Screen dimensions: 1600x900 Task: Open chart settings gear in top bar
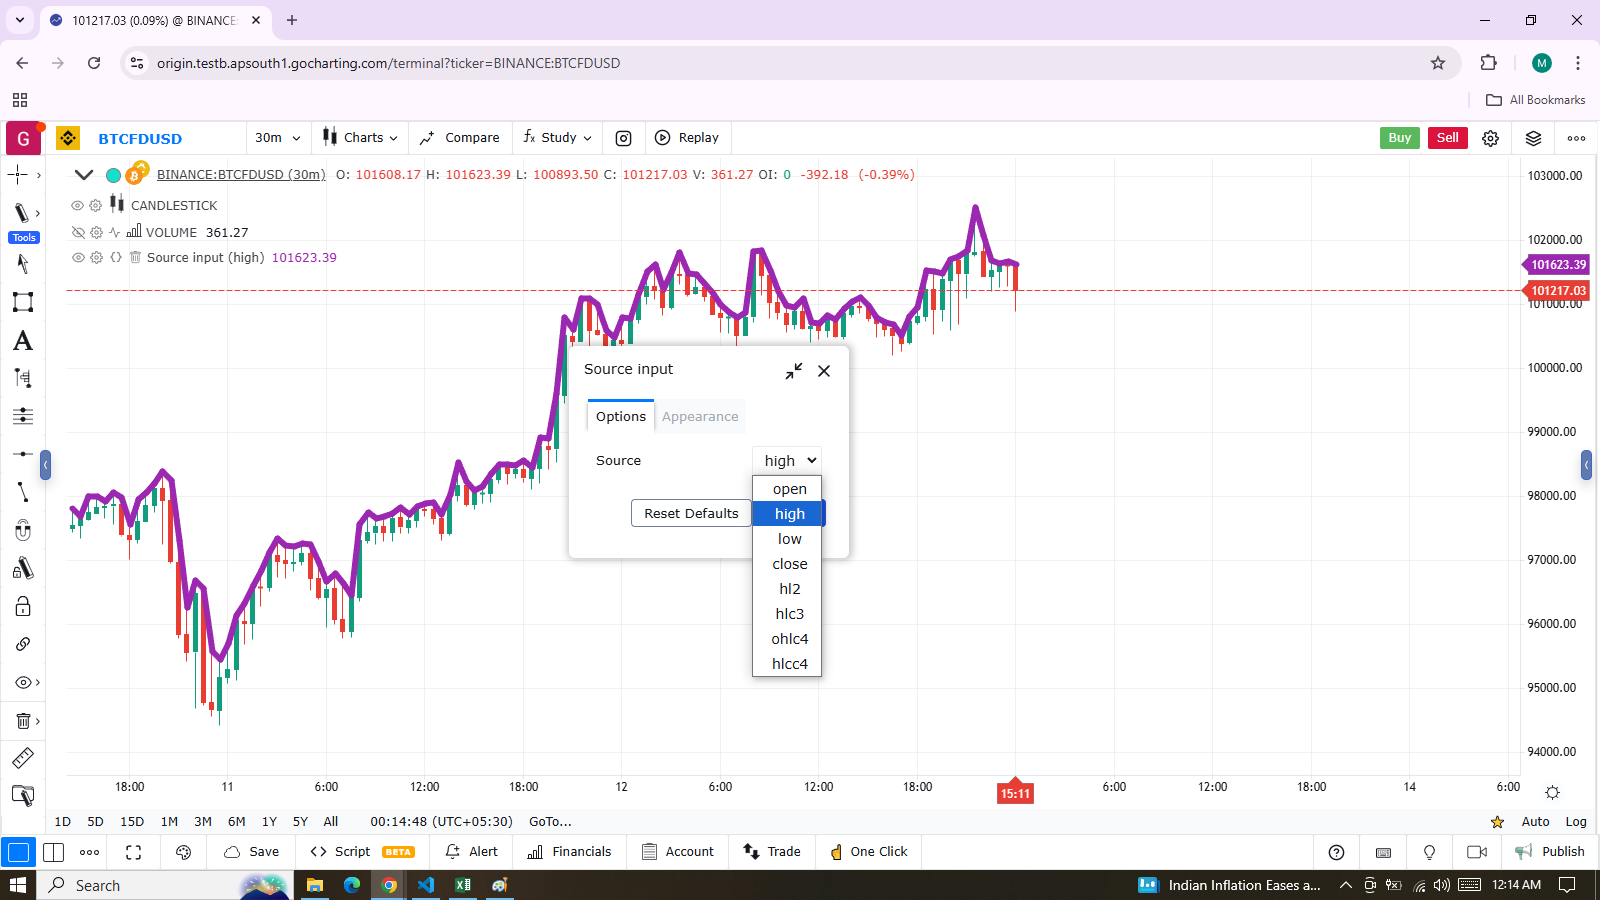coord(1490,138)
